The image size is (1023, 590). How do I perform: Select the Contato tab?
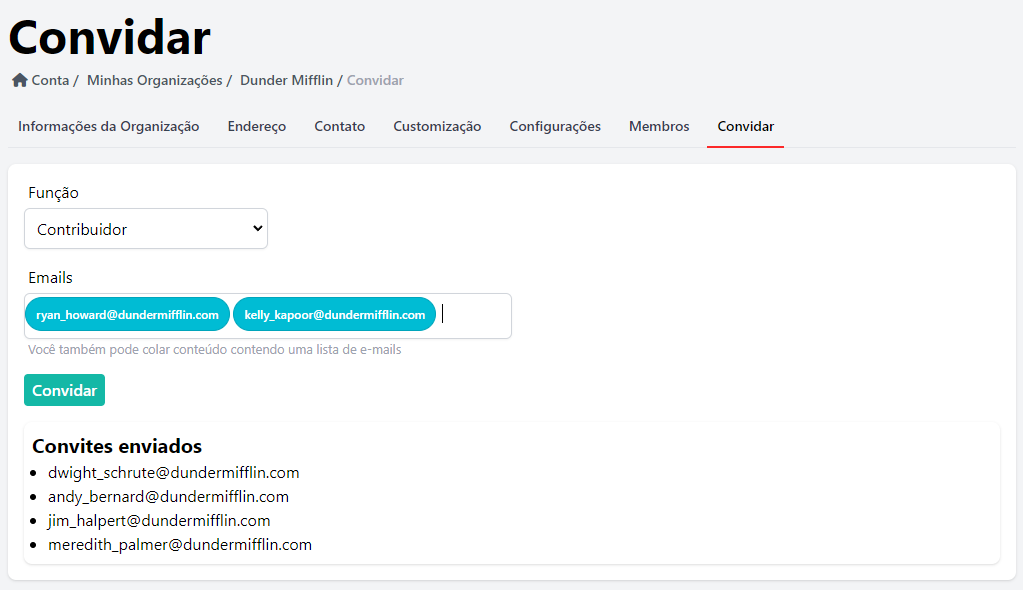[340, 127]
